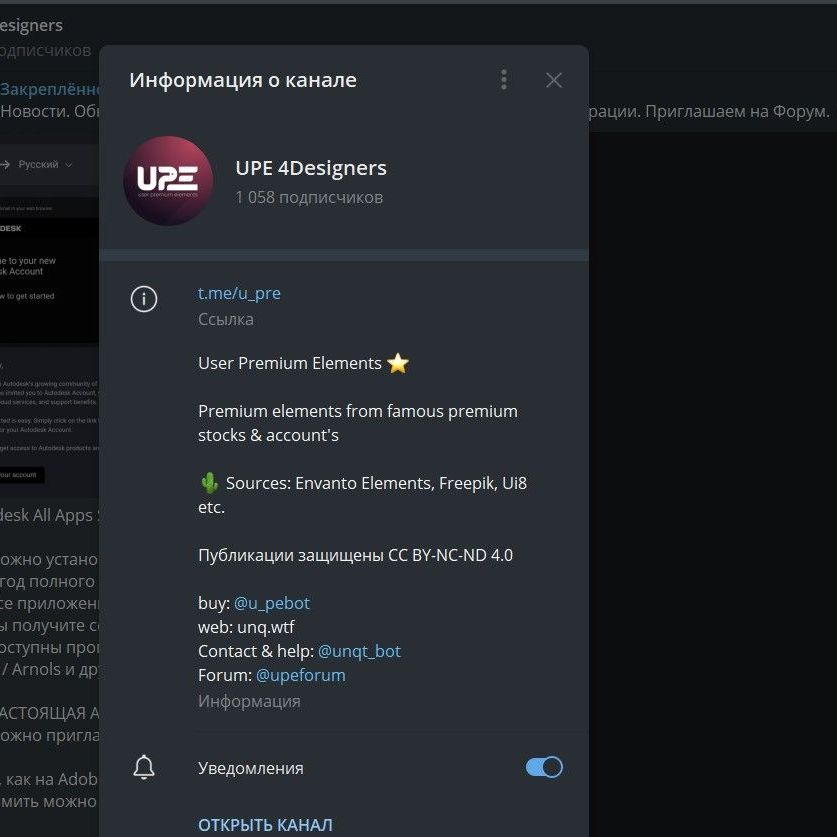Screen dimensions: 837x837
Task: Open the three-dot channel options menu
Action: 503,80
